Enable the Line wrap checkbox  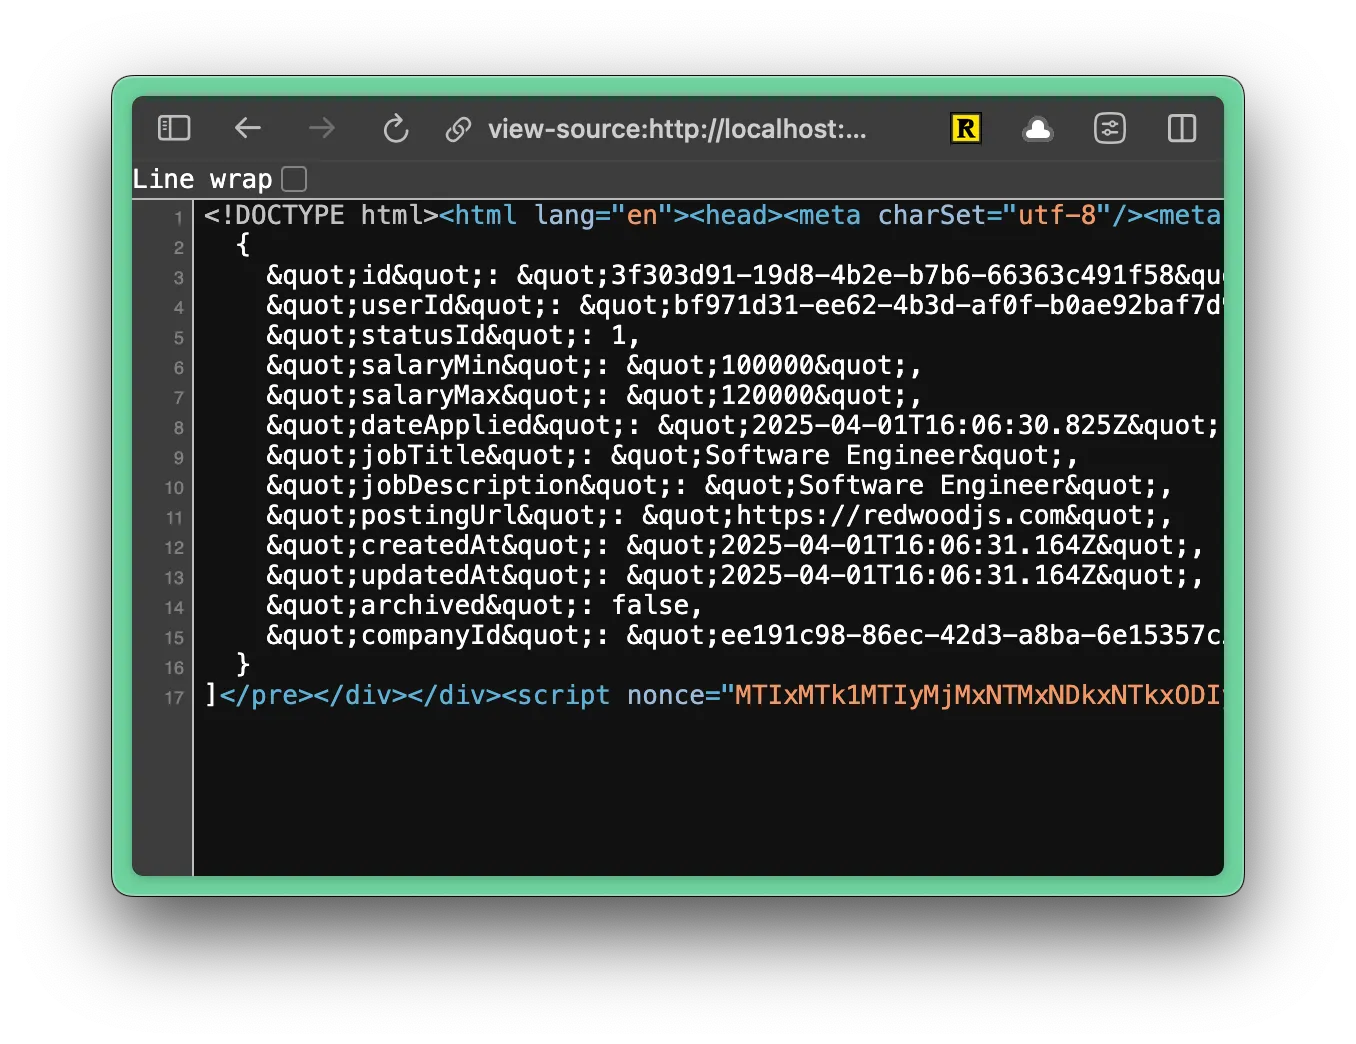pos(294,179)
